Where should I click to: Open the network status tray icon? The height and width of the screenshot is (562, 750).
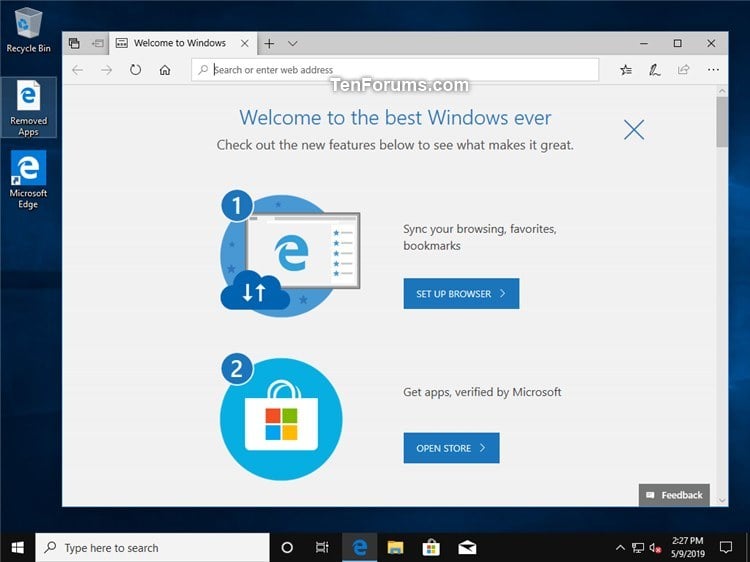tap(638, 548)
